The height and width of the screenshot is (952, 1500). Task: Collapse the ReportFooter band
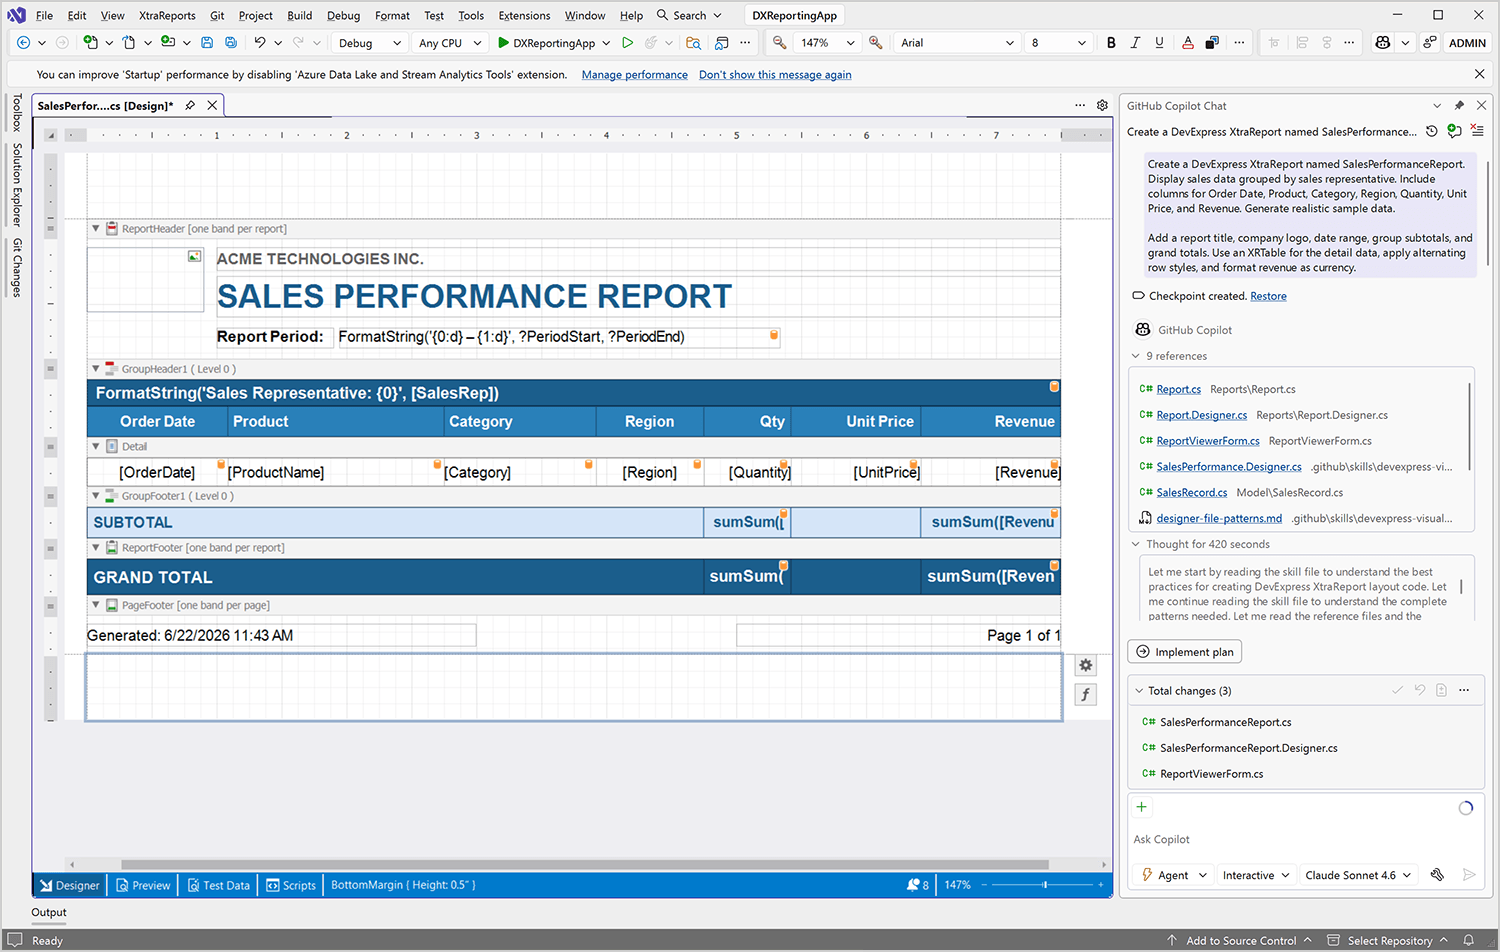(96, 547)
